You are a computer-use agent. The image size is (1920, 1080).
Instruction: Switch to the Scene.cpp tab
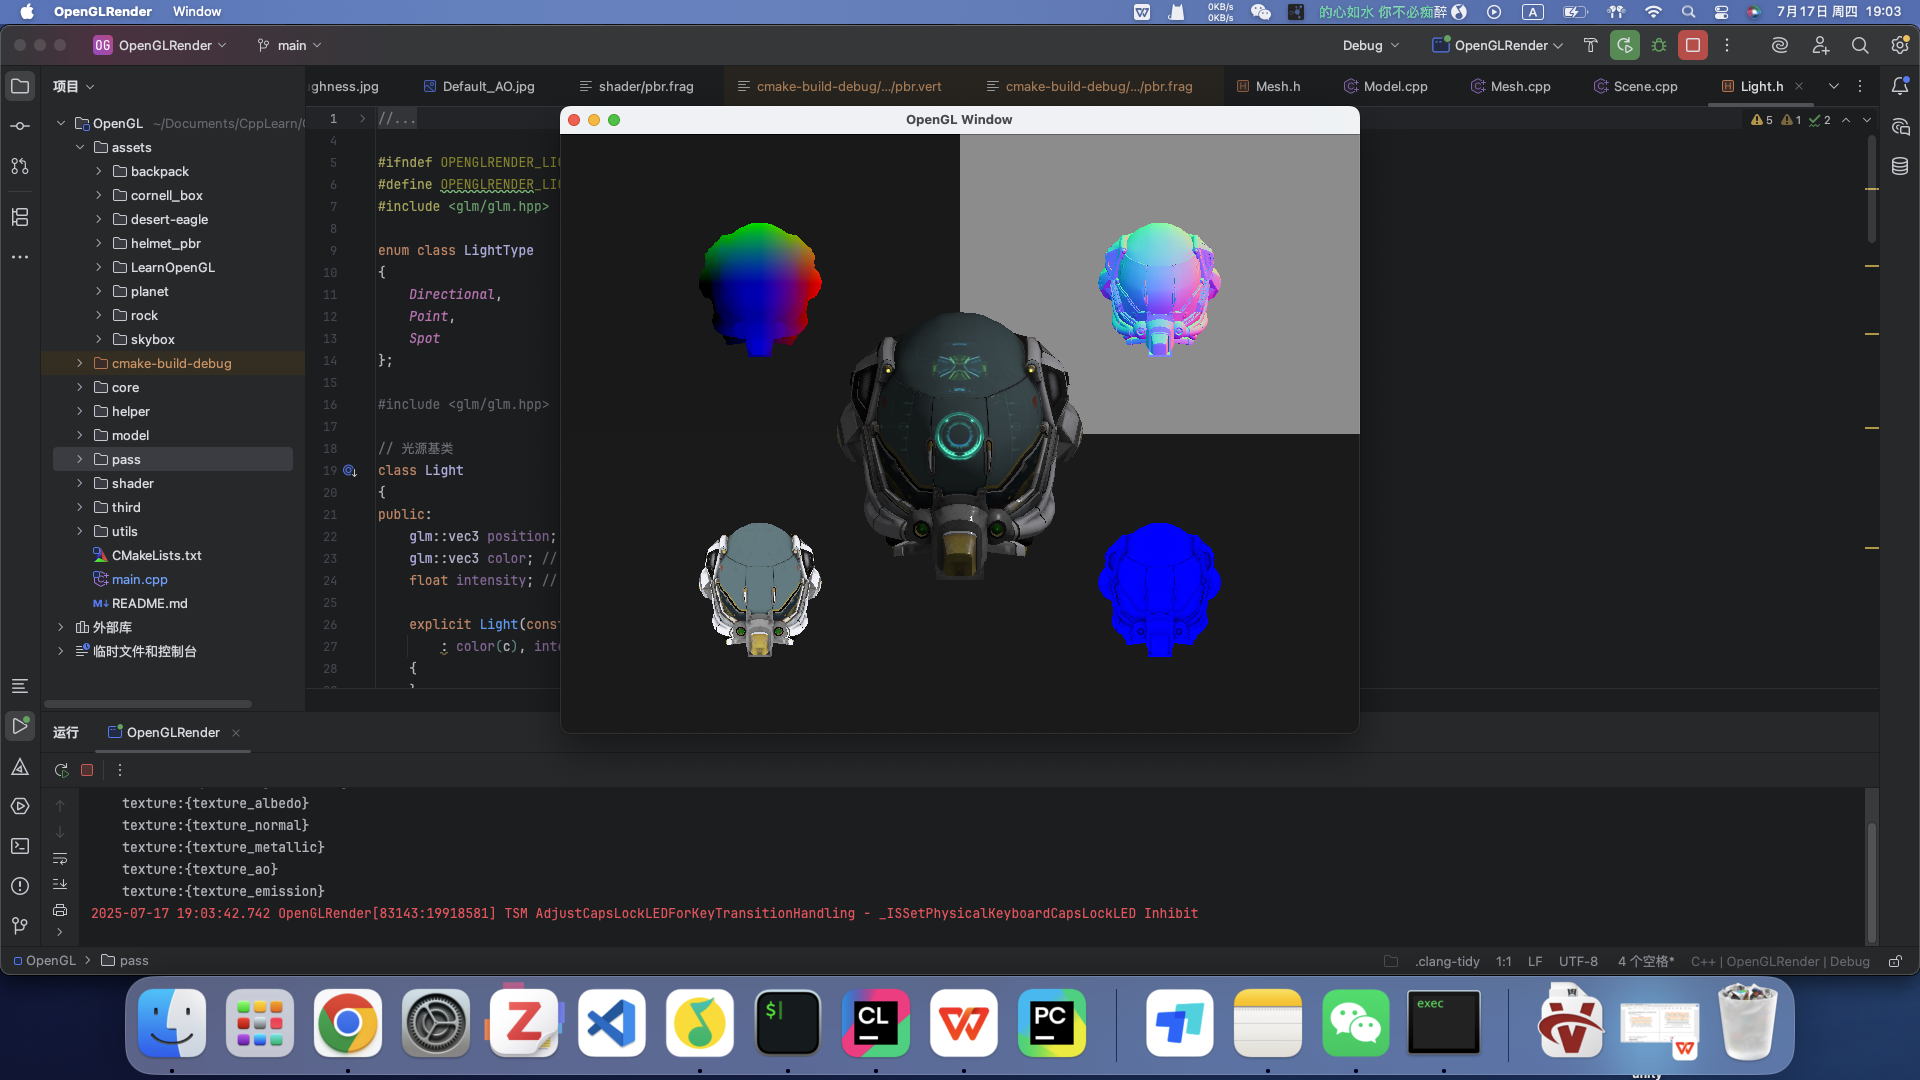point(1645,86)
